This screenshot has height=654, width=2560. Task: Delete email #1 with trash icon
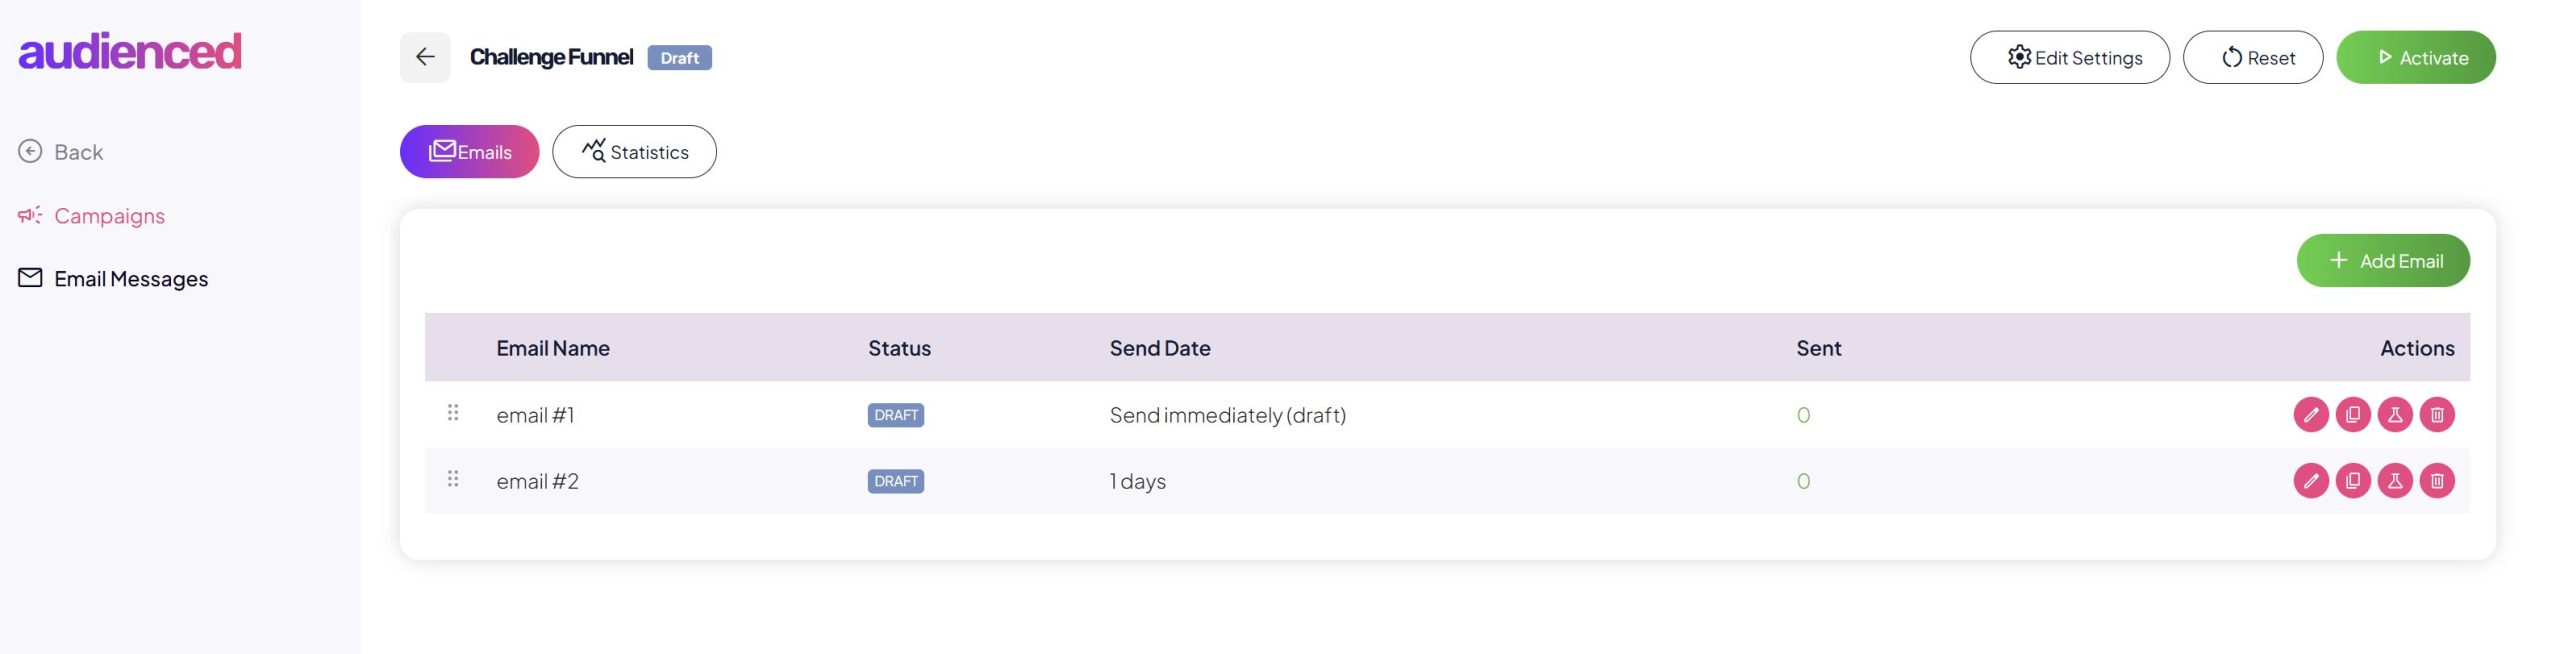[x=2436, y=415]
